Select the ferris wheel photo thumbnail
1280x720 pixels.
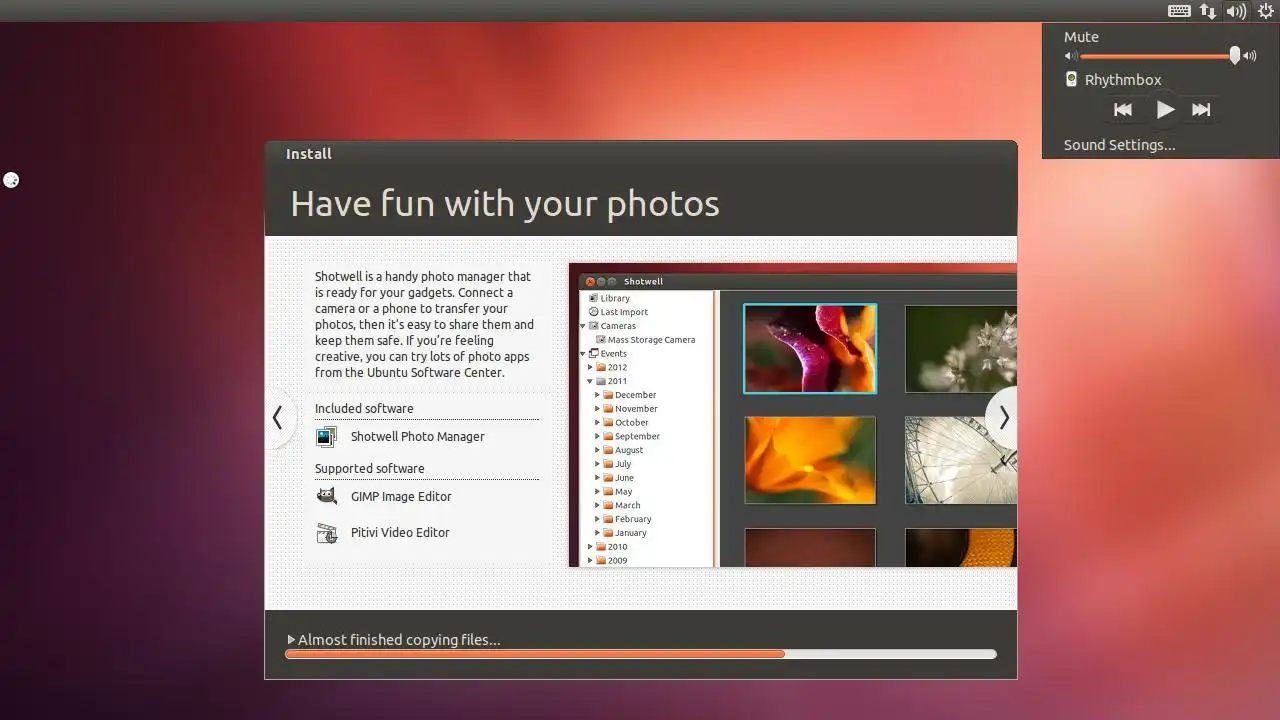pyautogui.click(x=961, y=460)
